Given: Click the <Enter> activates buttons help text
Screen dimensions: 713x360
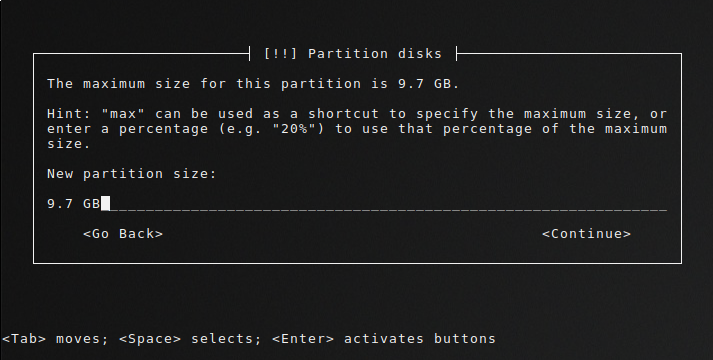Looking at the screenshot, I should (x=384, y=339).
